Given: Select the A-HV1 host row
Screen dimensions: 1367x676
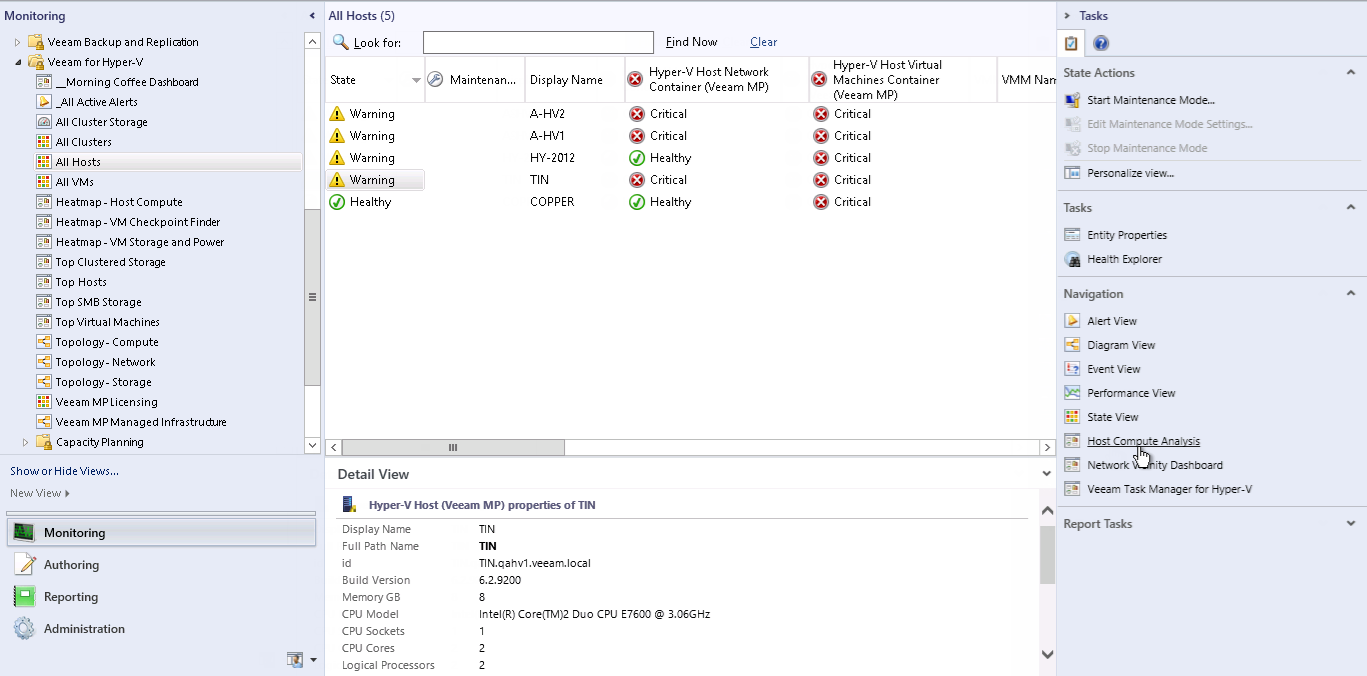Looking at the screenshot, I should click(x=690, y=136).
